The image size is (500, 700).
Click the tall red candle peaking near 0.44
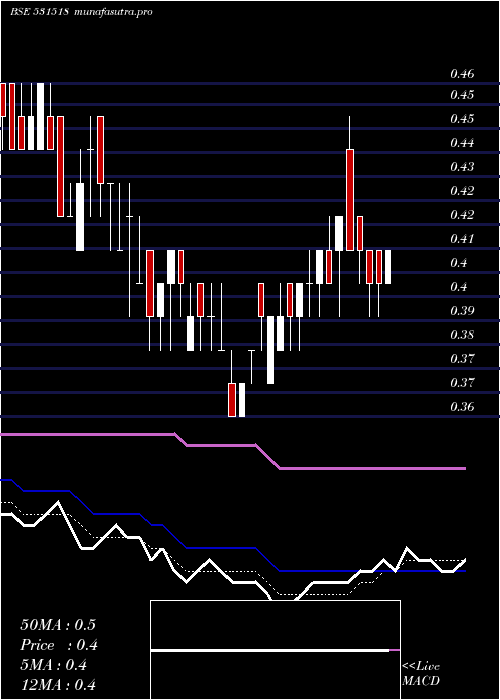[350, 200]
